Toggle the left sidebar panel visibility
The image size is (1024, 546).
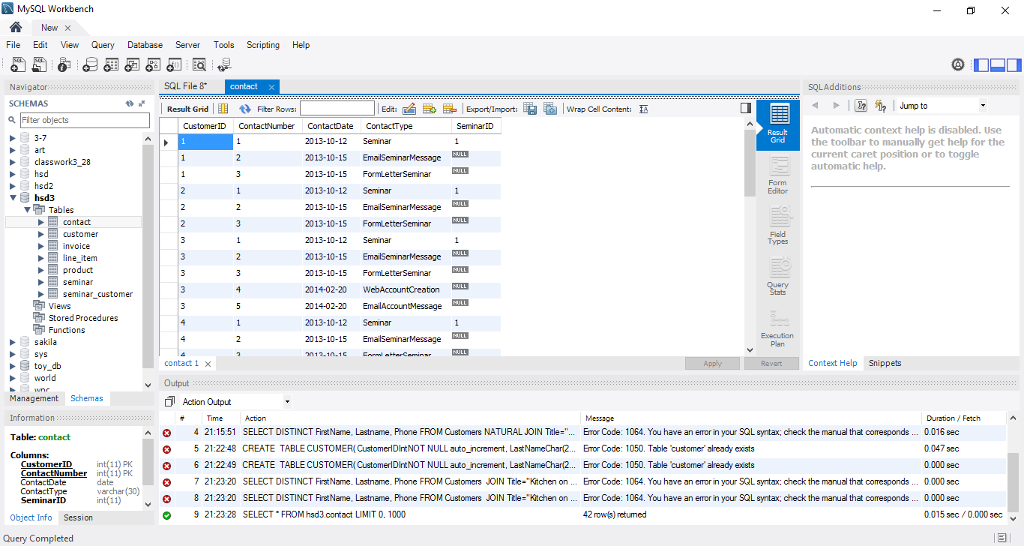click(981, 65)
